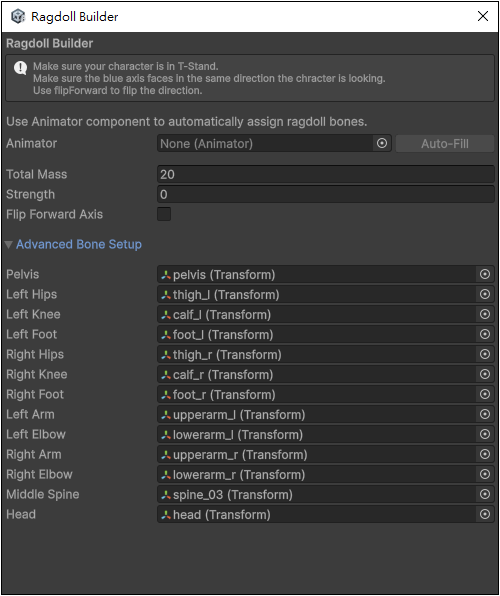Screen dimensions: 500x596
Task: Click the Strength value field
Action: click(326, 194)
